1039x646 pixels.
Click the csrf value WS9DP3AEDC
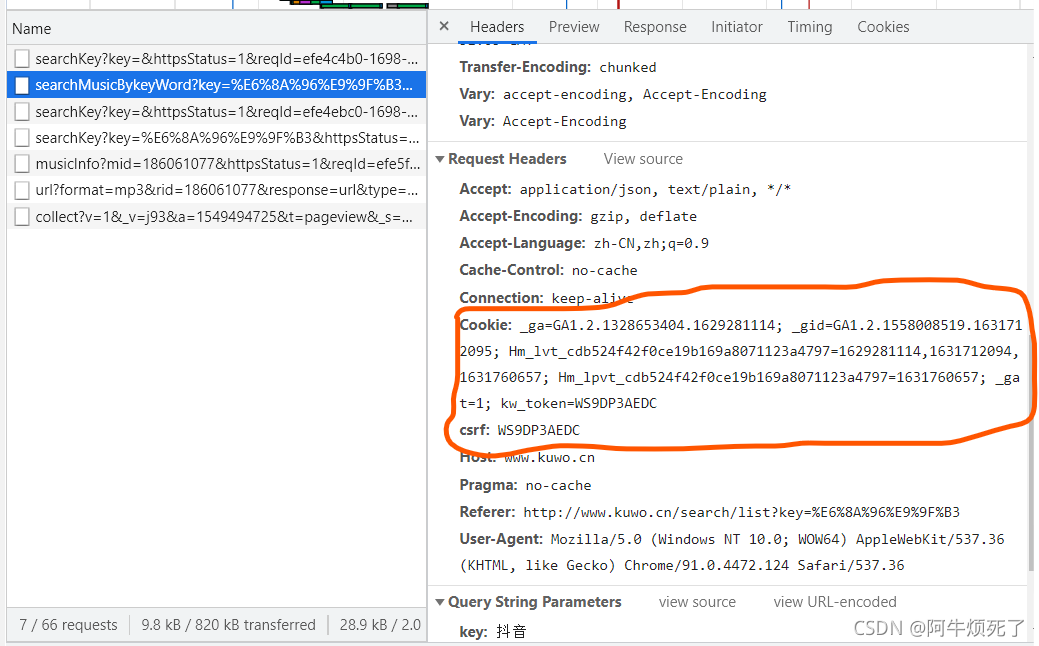pyautogui.click(x=539, y=431)
